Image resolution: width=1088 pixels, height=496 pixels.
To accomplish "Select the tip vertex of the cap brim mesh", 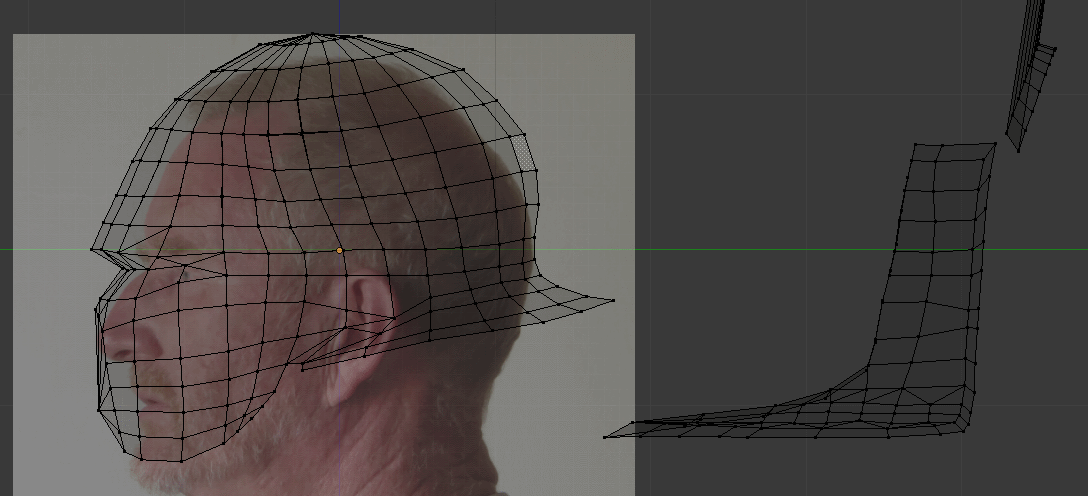I will point(613,300).
